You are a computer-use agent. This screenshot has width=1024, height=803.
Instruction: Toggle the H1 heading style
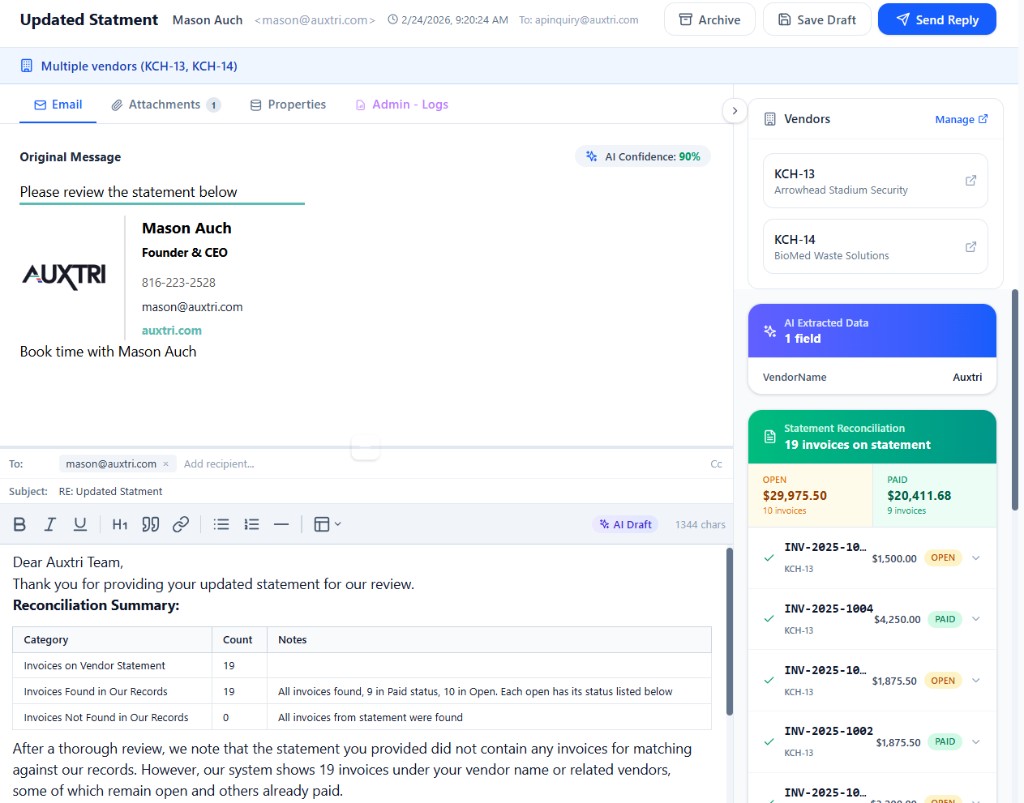pyautogui.click(x=119, y=523)
